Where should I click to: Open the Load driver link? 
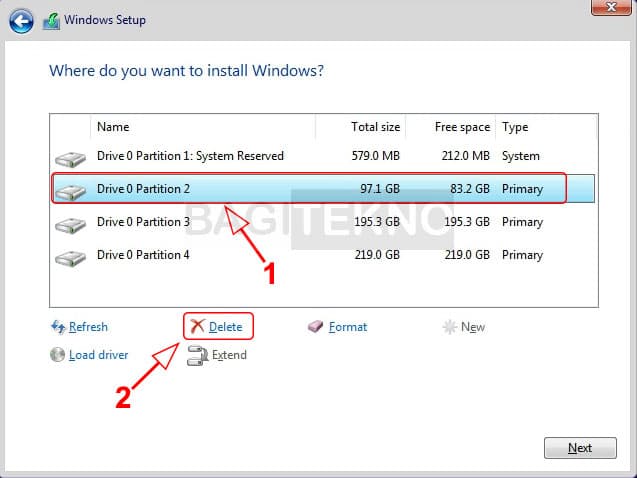[x=99, y=355]
